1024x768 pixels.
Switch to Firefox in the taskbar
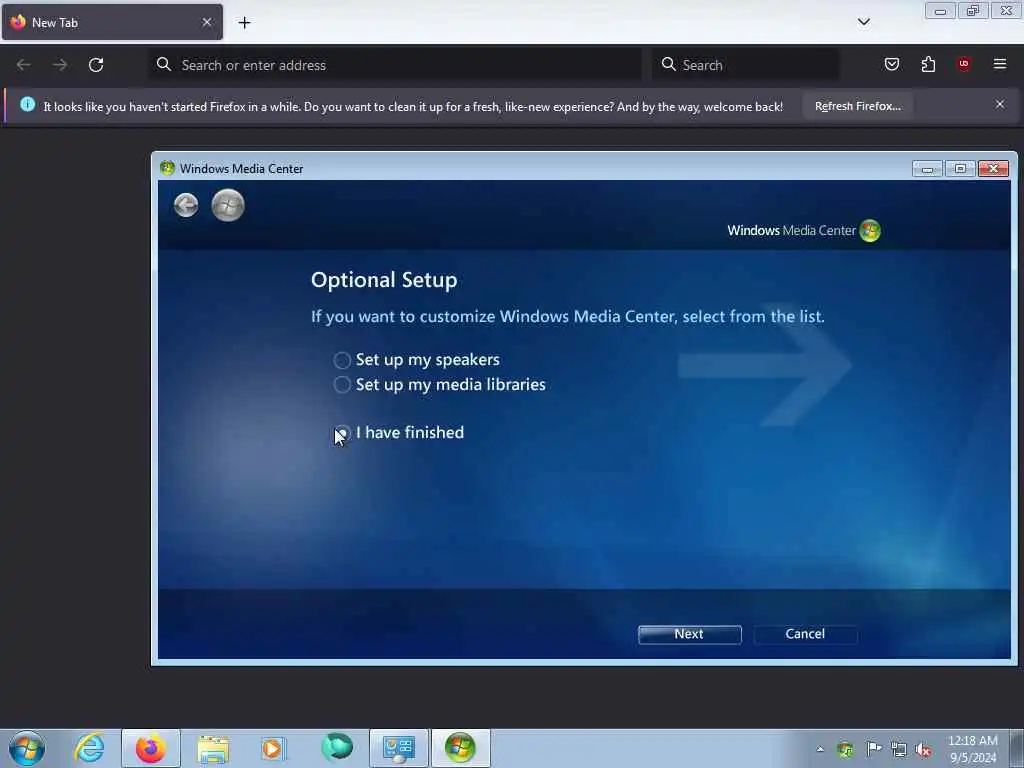point(151,748)
